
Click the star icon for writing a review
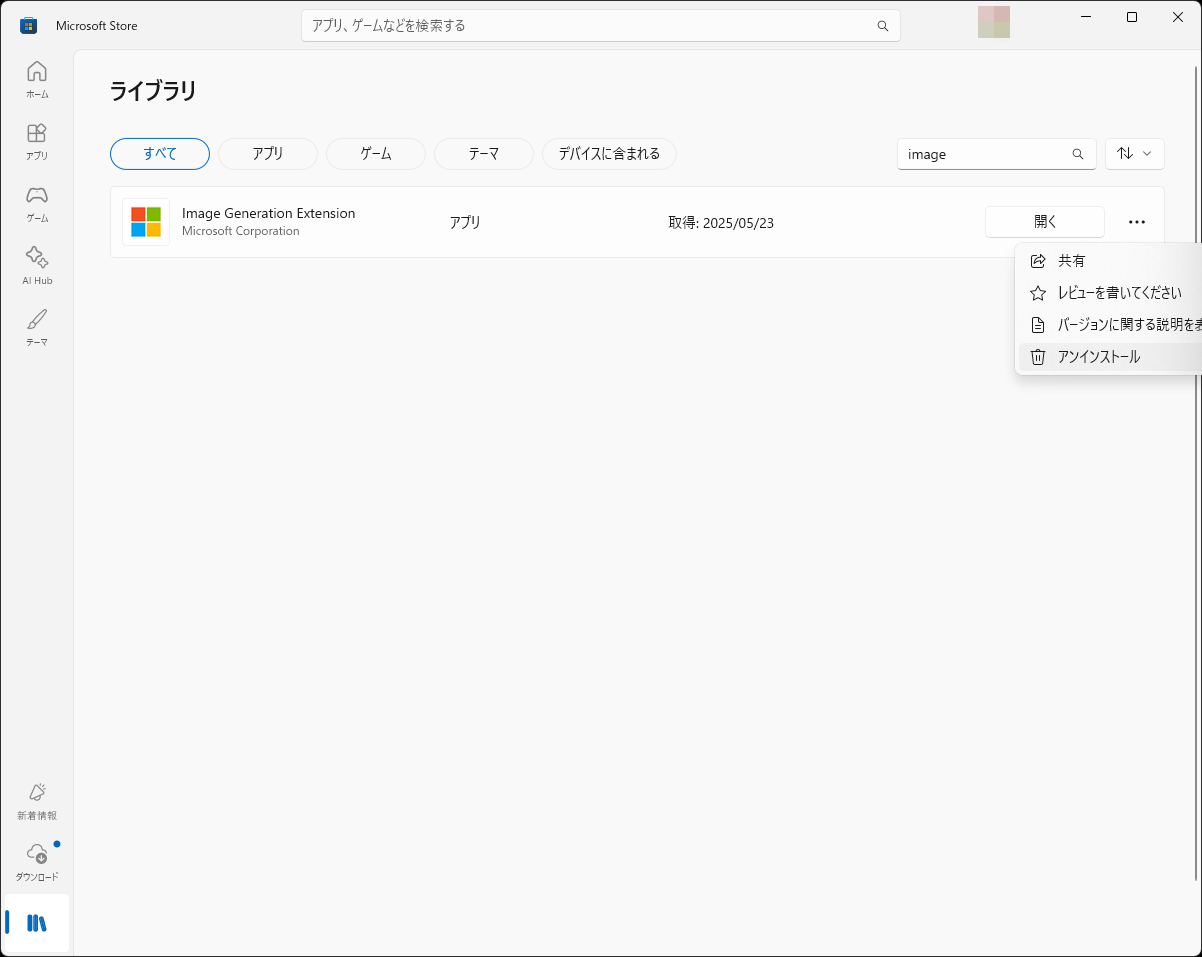(1038, 293)
